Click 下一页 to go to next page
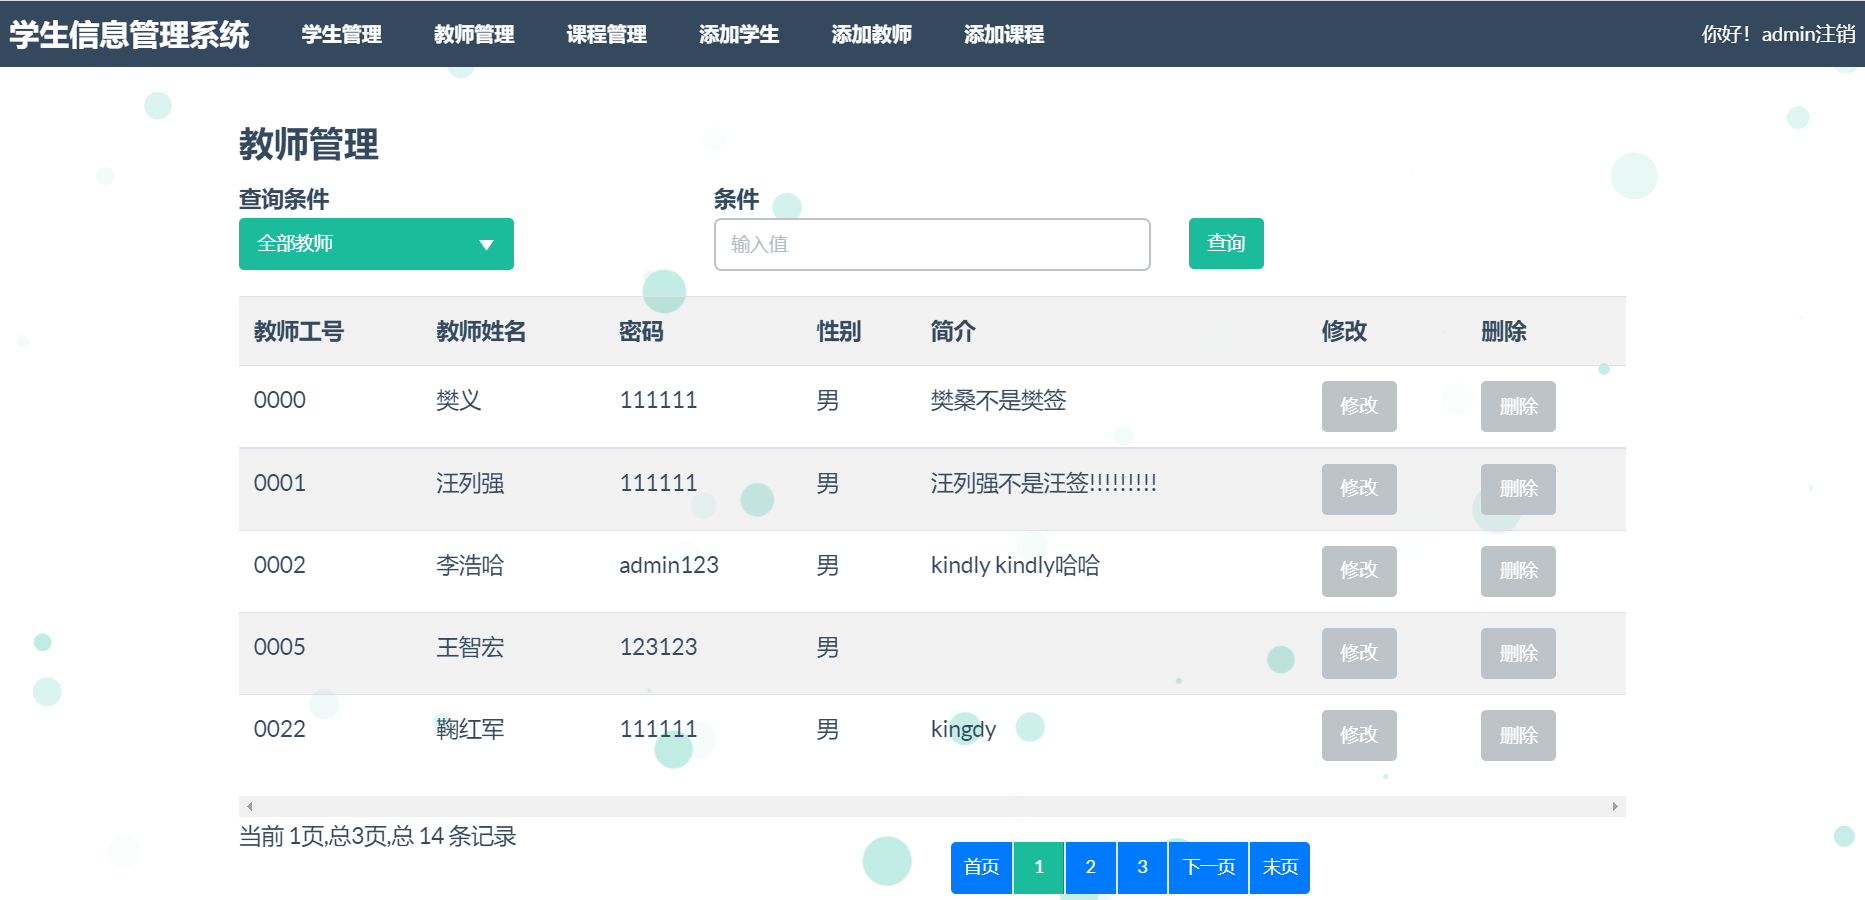Viewport: 1865px width, 900px height. click(1208, 867)
